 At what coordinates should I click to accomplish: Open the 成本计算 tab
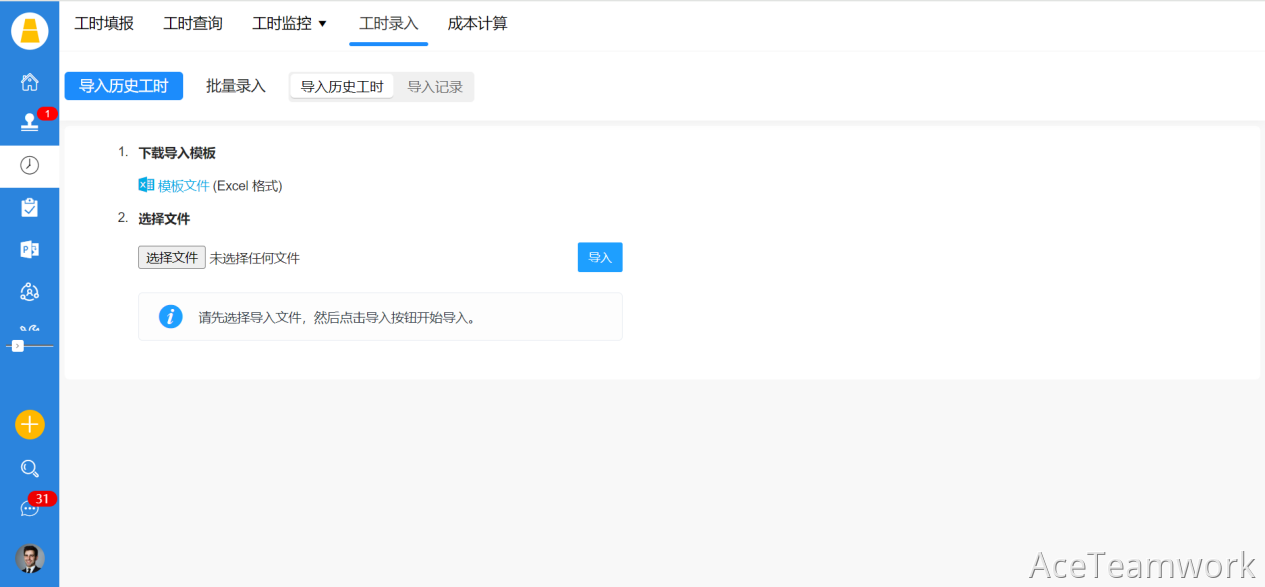point(477,23)
